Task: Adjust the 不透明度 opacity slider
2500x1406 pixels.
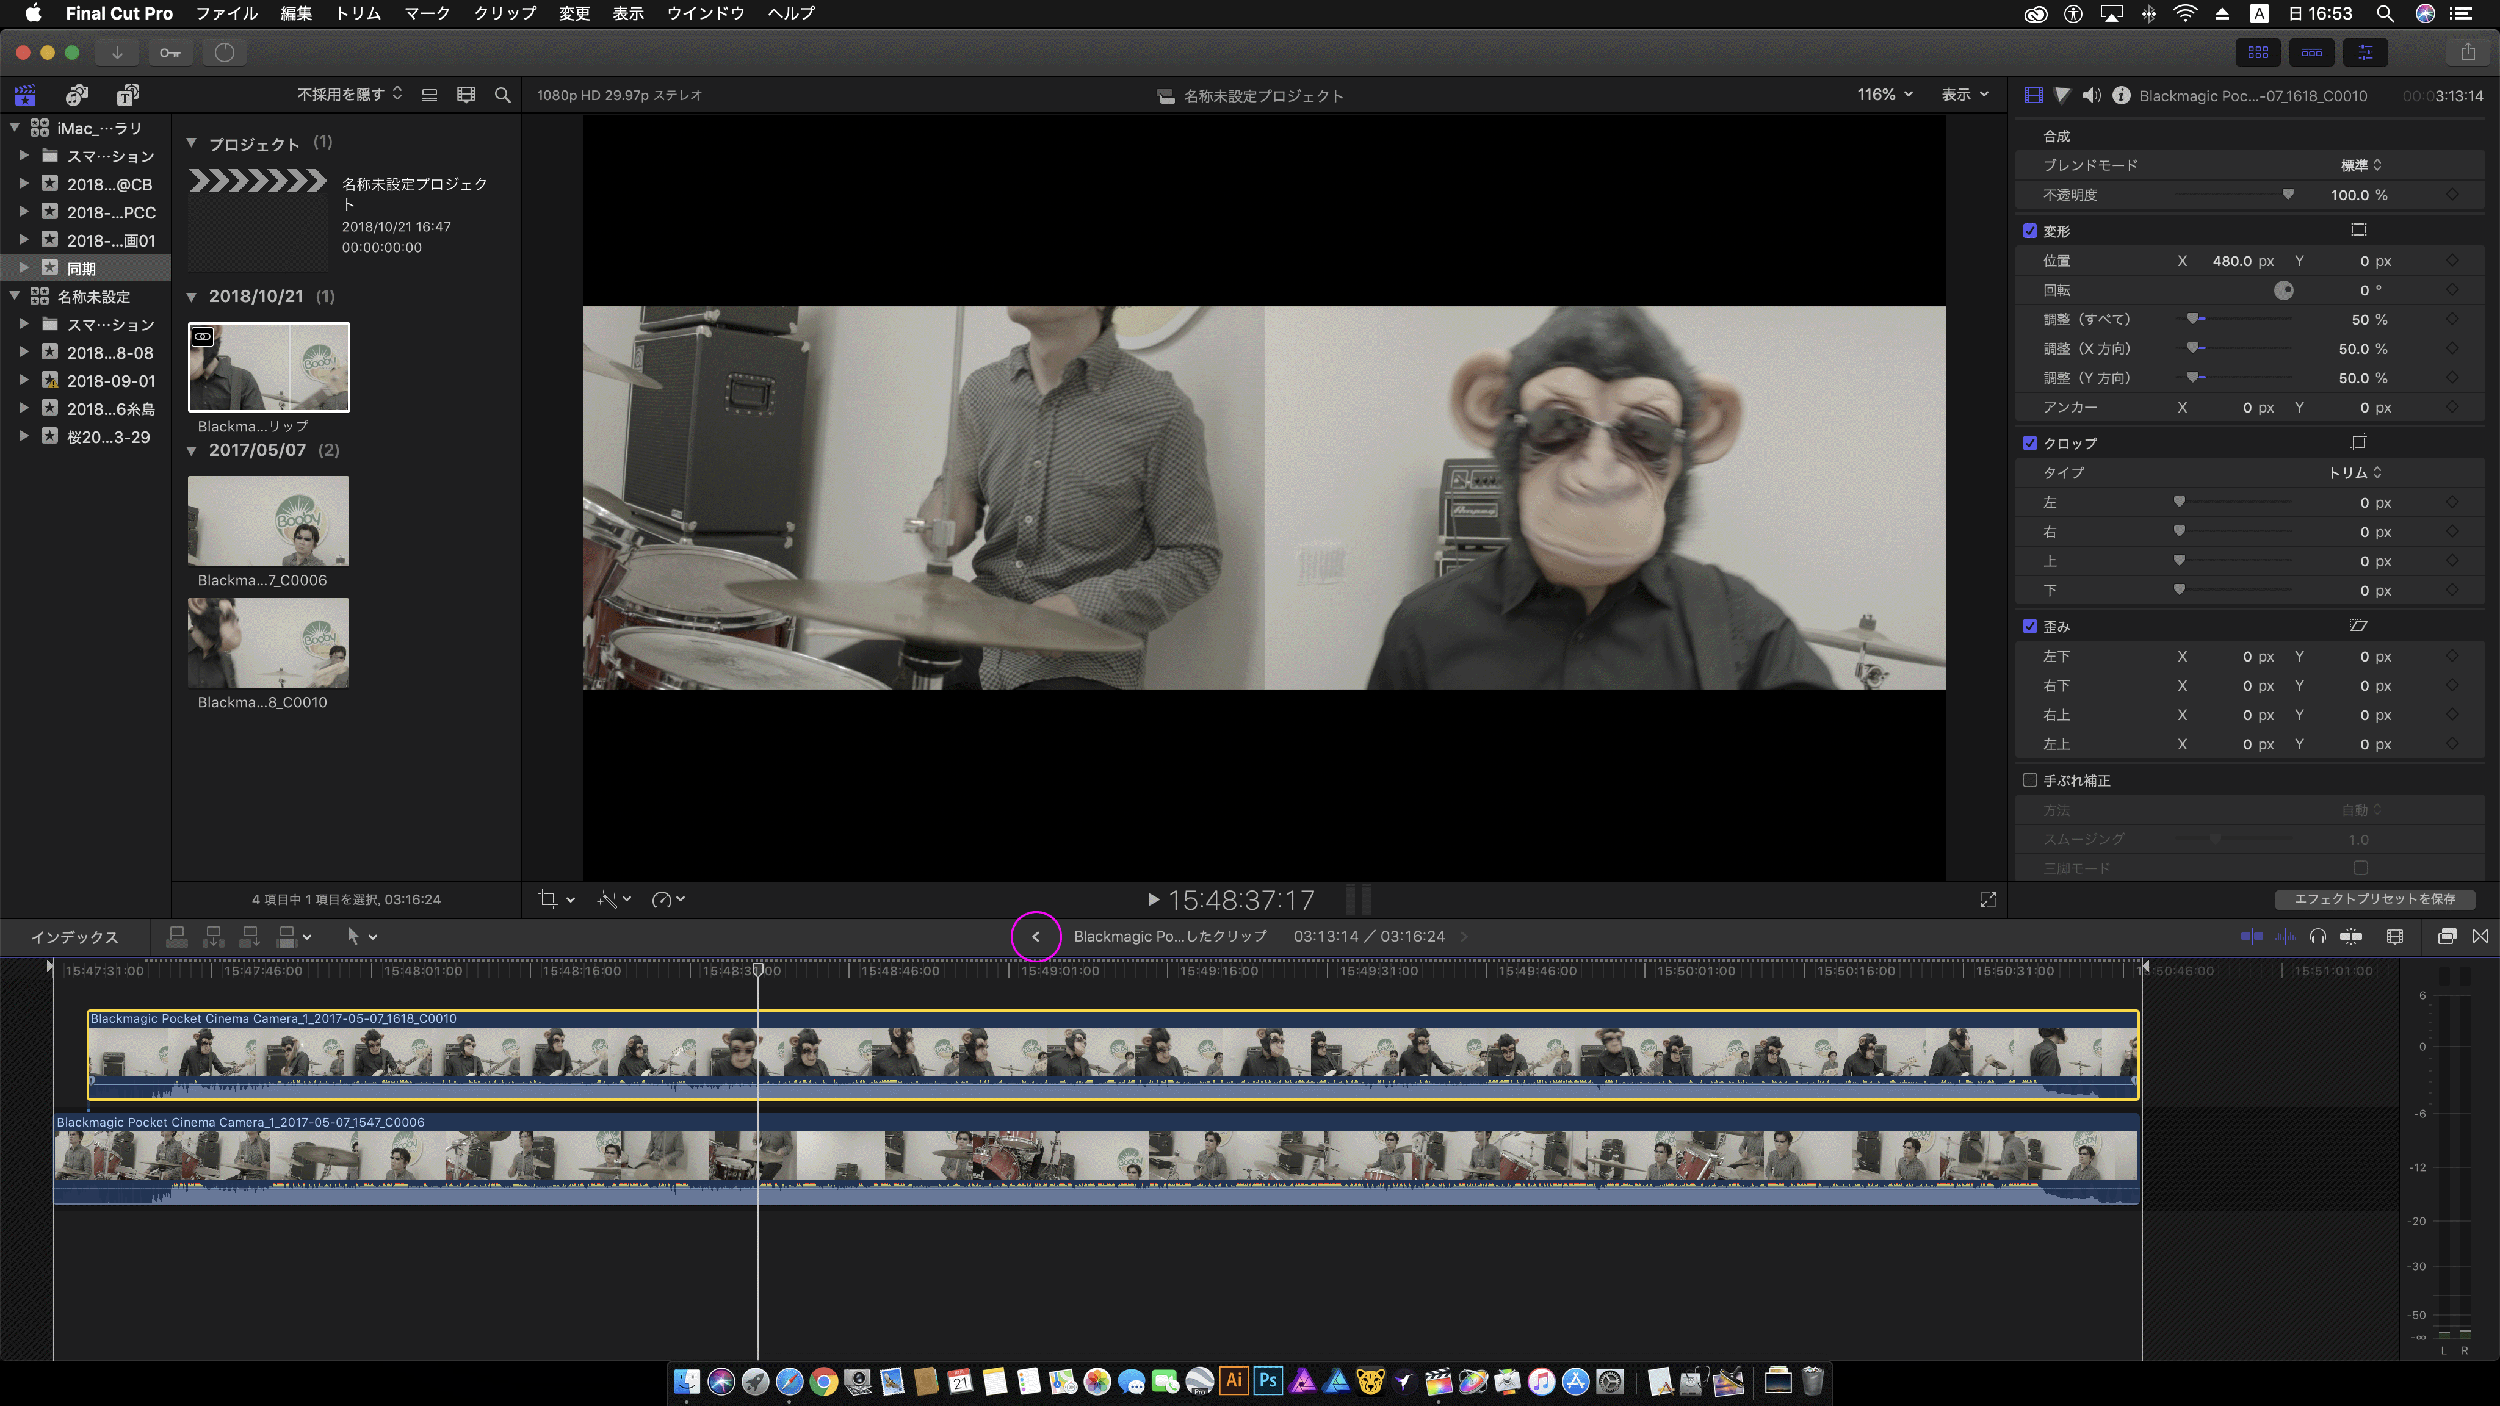Action: [2287, 195]
